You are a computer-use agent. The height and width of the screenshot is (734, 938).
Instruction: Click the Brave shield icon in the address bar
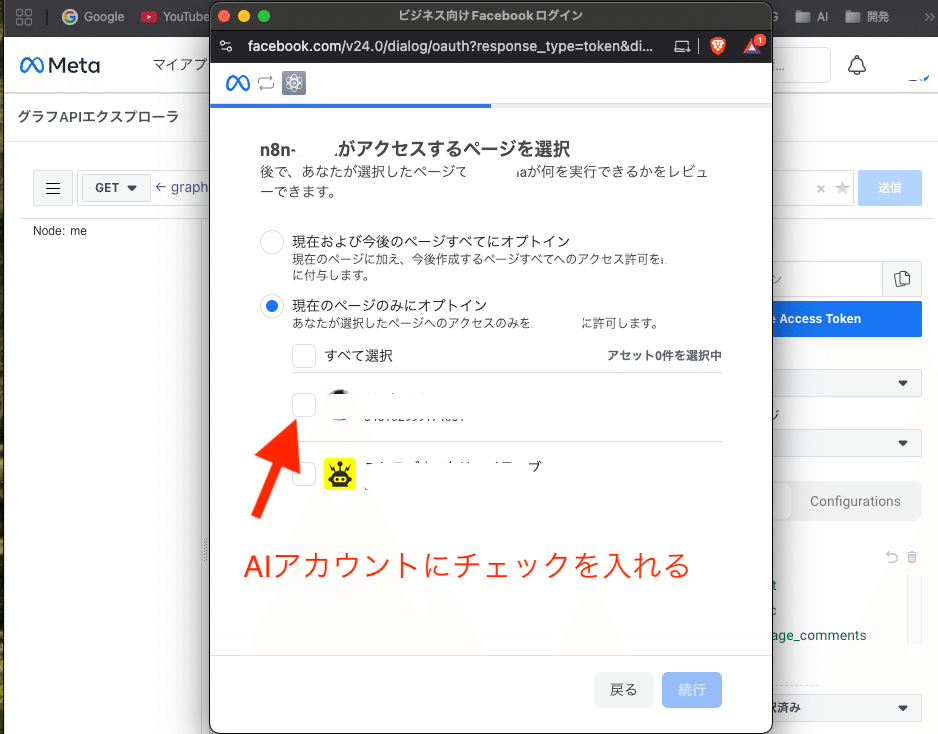point(718,46)
